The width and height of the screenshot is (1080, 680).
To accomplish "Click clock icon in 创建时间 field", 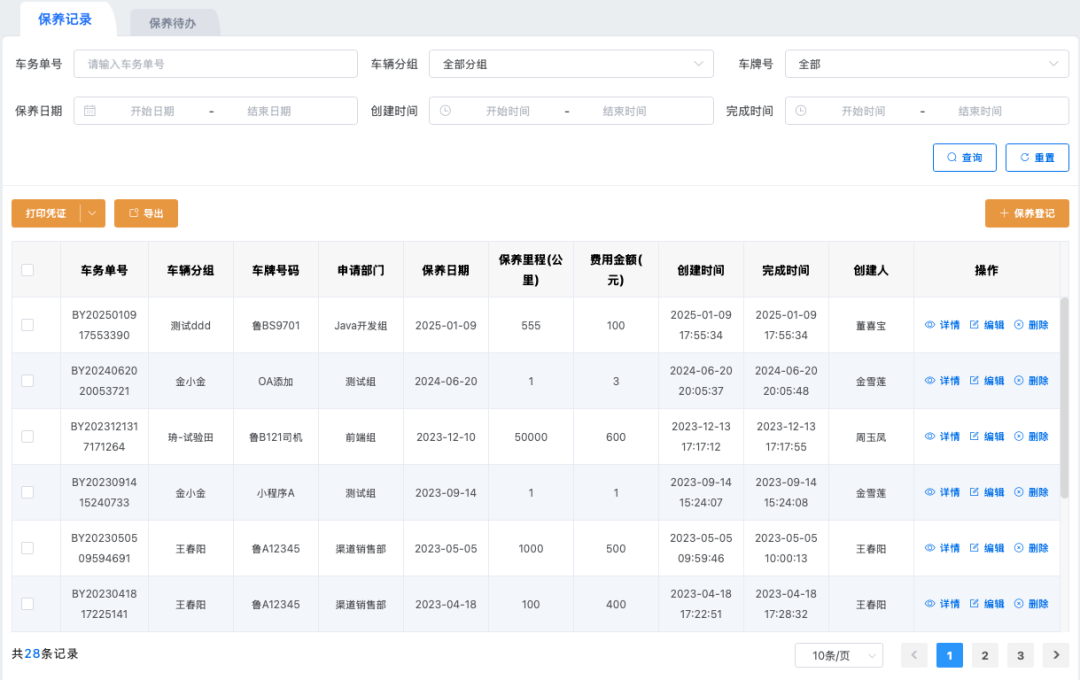I will click(446, 111).
